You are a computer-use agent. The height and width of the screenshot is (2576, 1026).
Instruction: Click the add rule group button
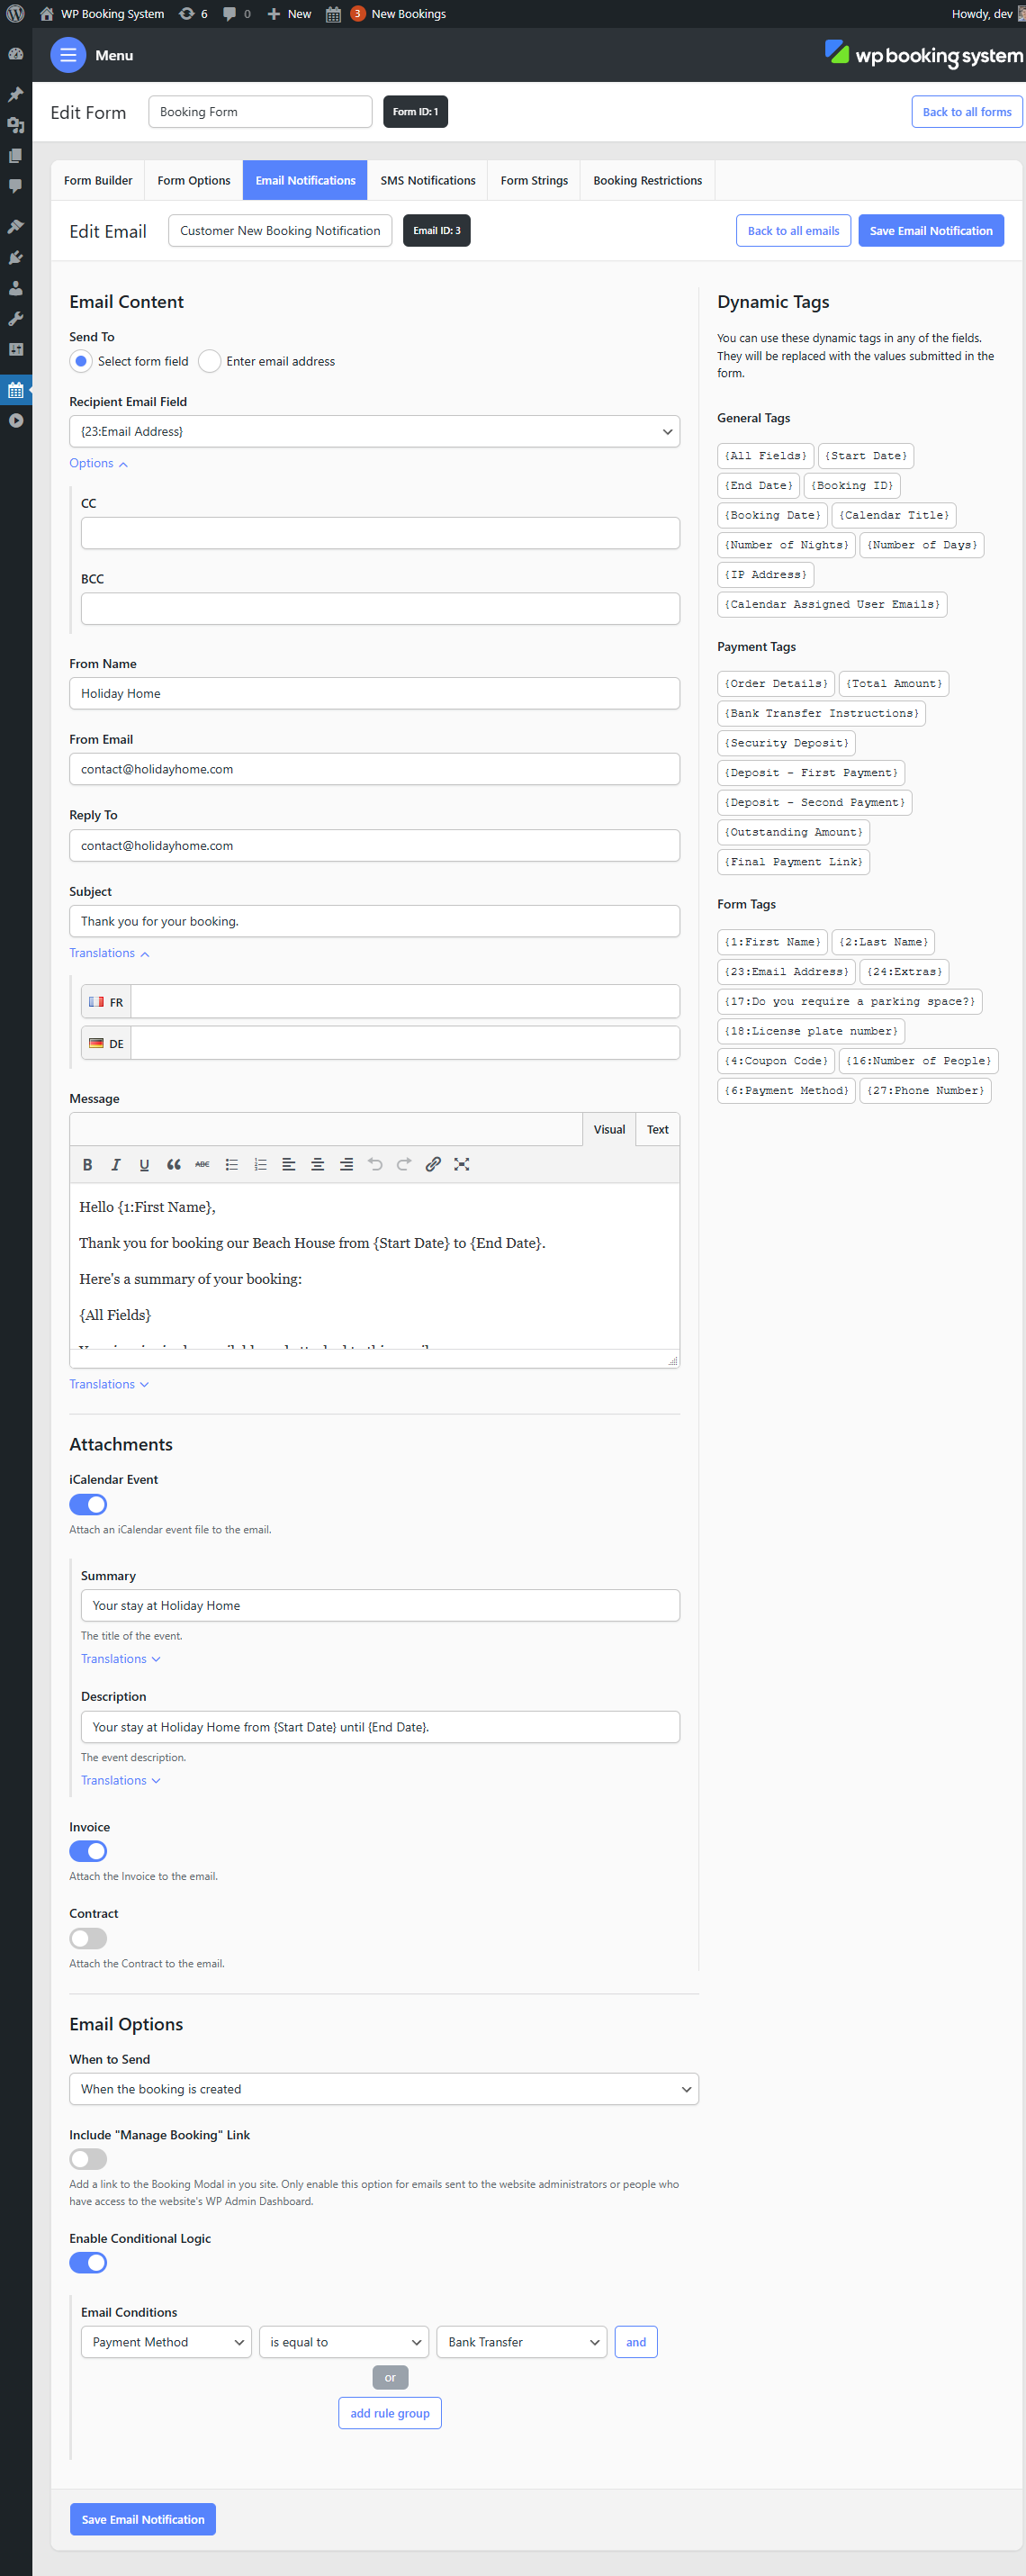pos(390,2413)
